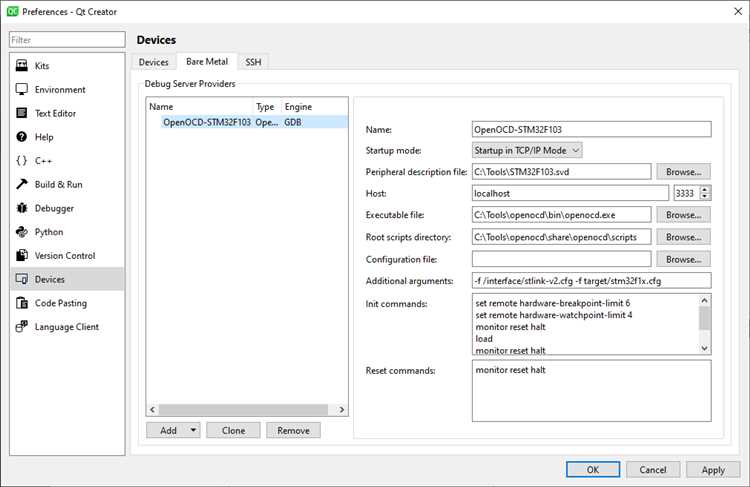Click the Apply button
The width and height of the screenshot is (750, 487).
(713, 469)
